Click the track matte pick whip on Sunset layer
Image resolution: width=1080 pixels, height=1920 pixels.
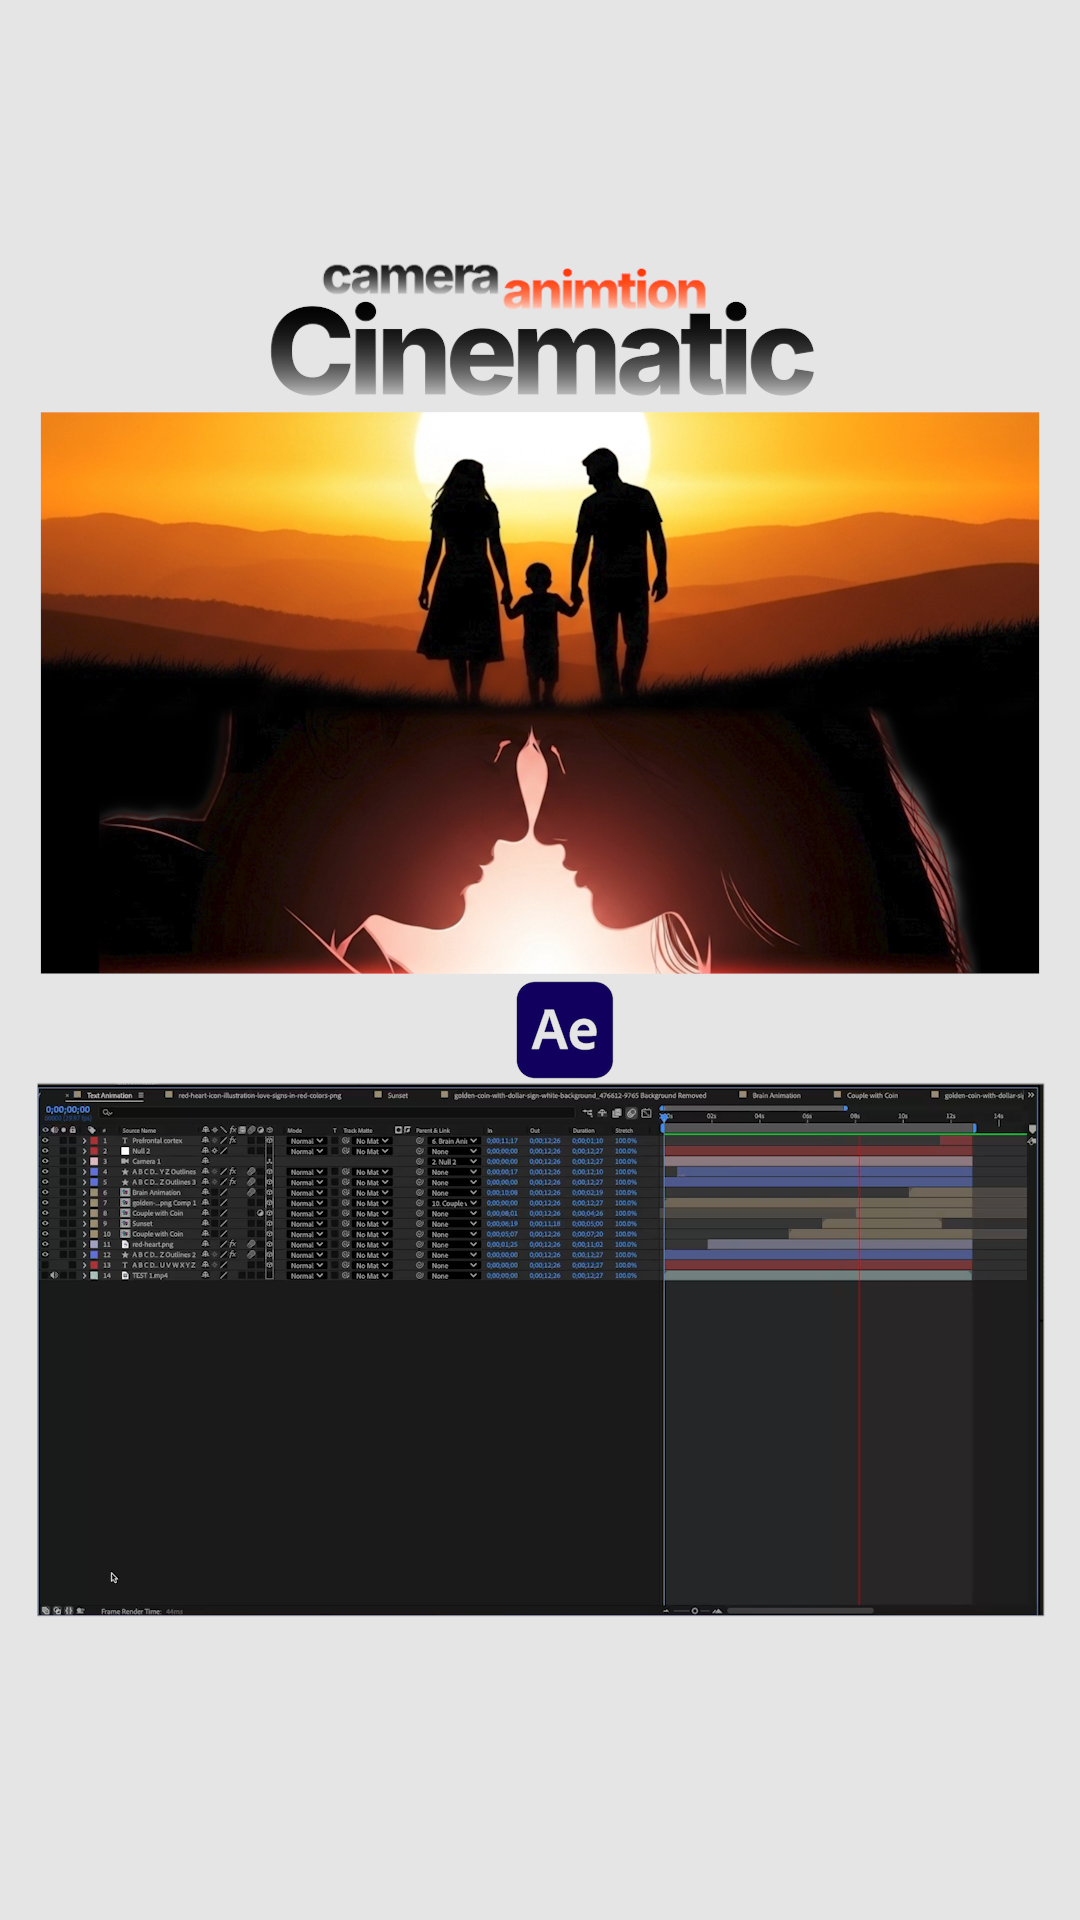point(346,1224)
